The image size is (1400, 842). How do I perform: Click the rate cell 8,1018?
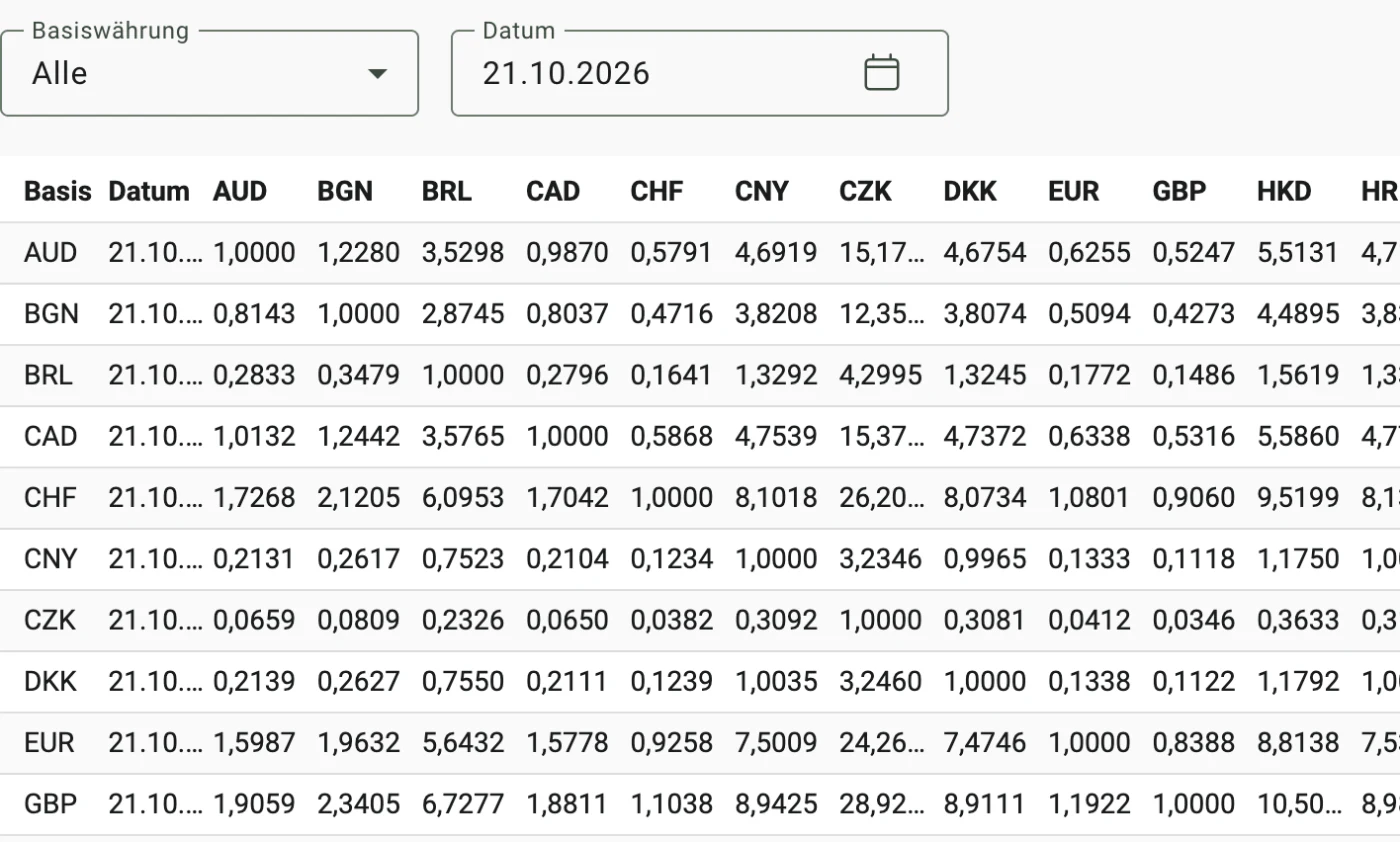[776, 497]
